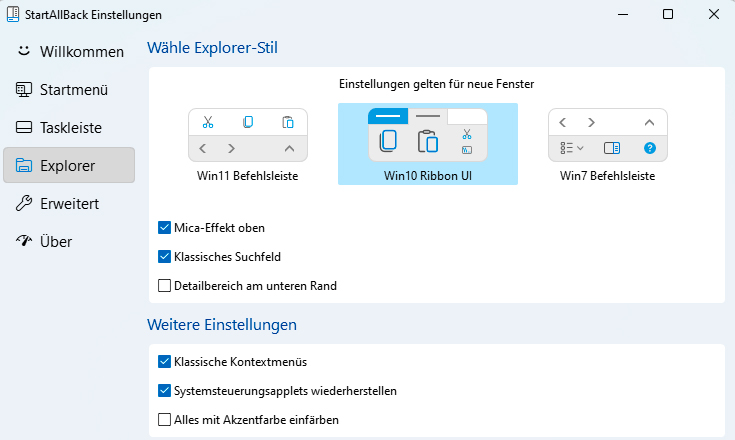Screen dimensions: 735x440
Task: Uncheck Klassisches Suchfeld
Action: (x=164, y=257)
